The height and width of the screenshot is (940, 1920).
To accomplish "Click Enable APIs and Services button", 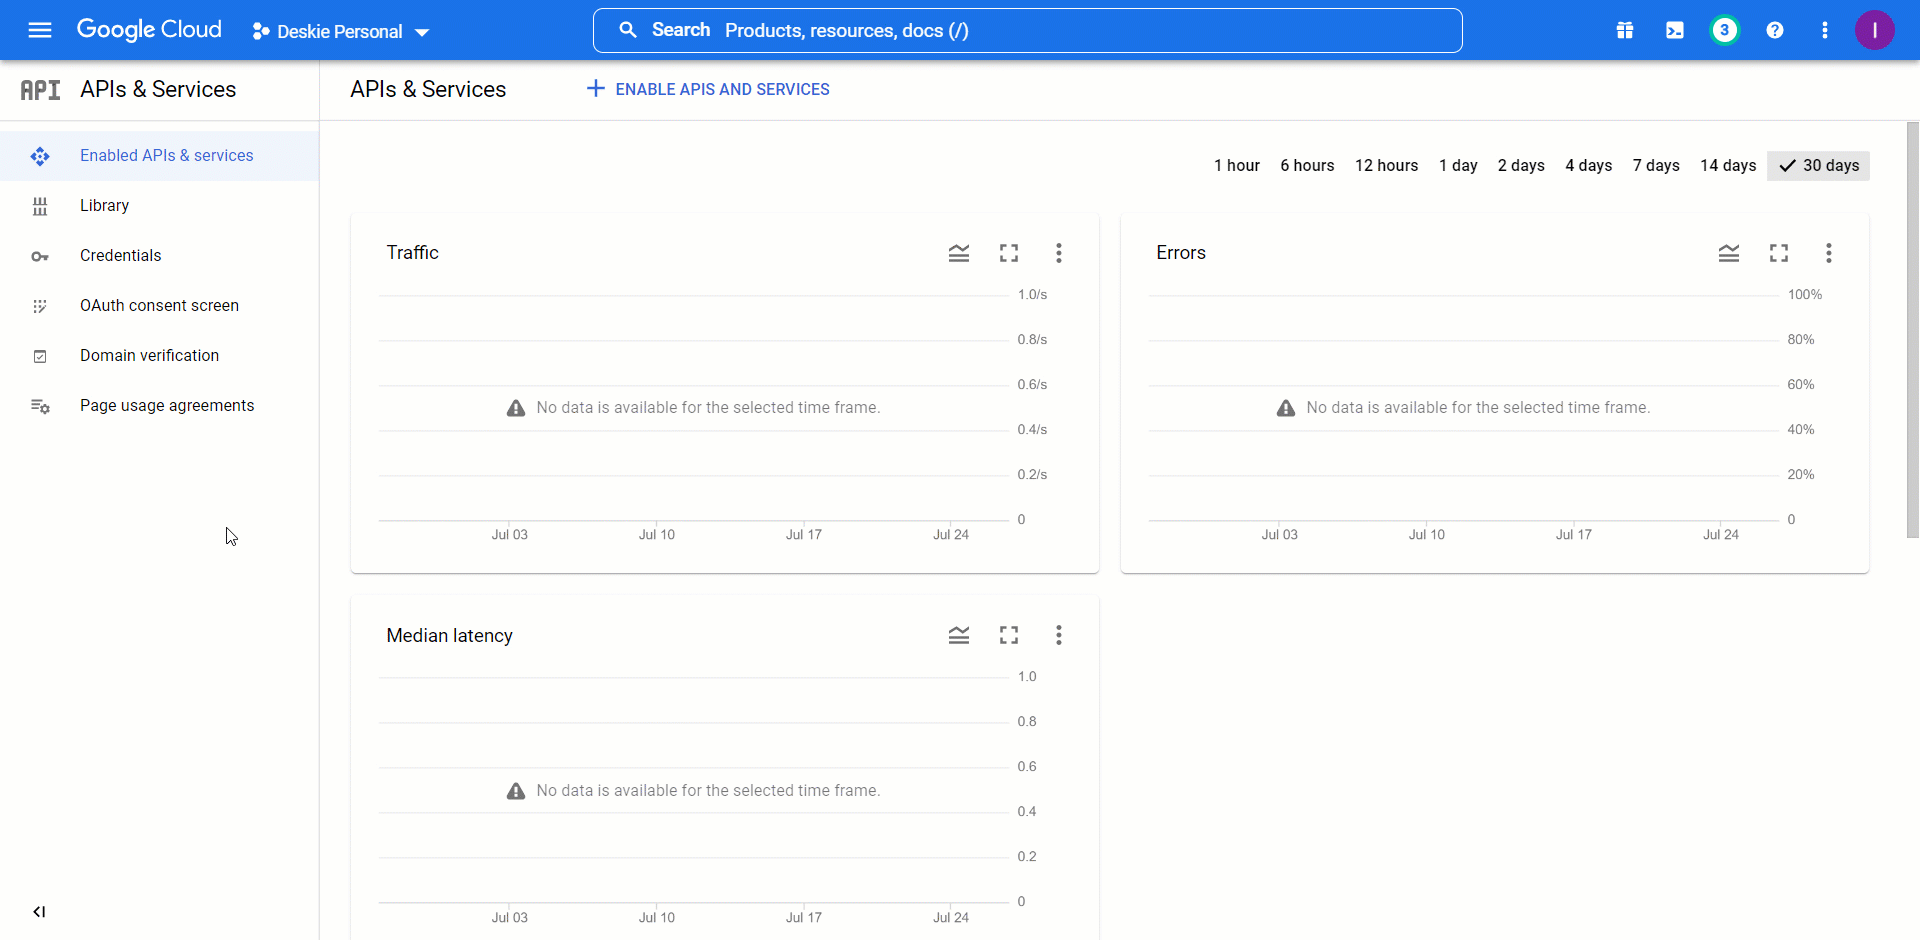I will 708,89.
